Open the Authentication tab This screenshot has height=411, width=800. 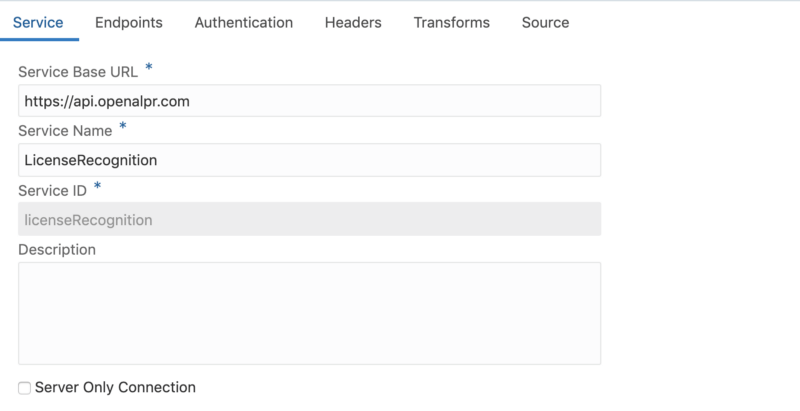click(244, 22)
